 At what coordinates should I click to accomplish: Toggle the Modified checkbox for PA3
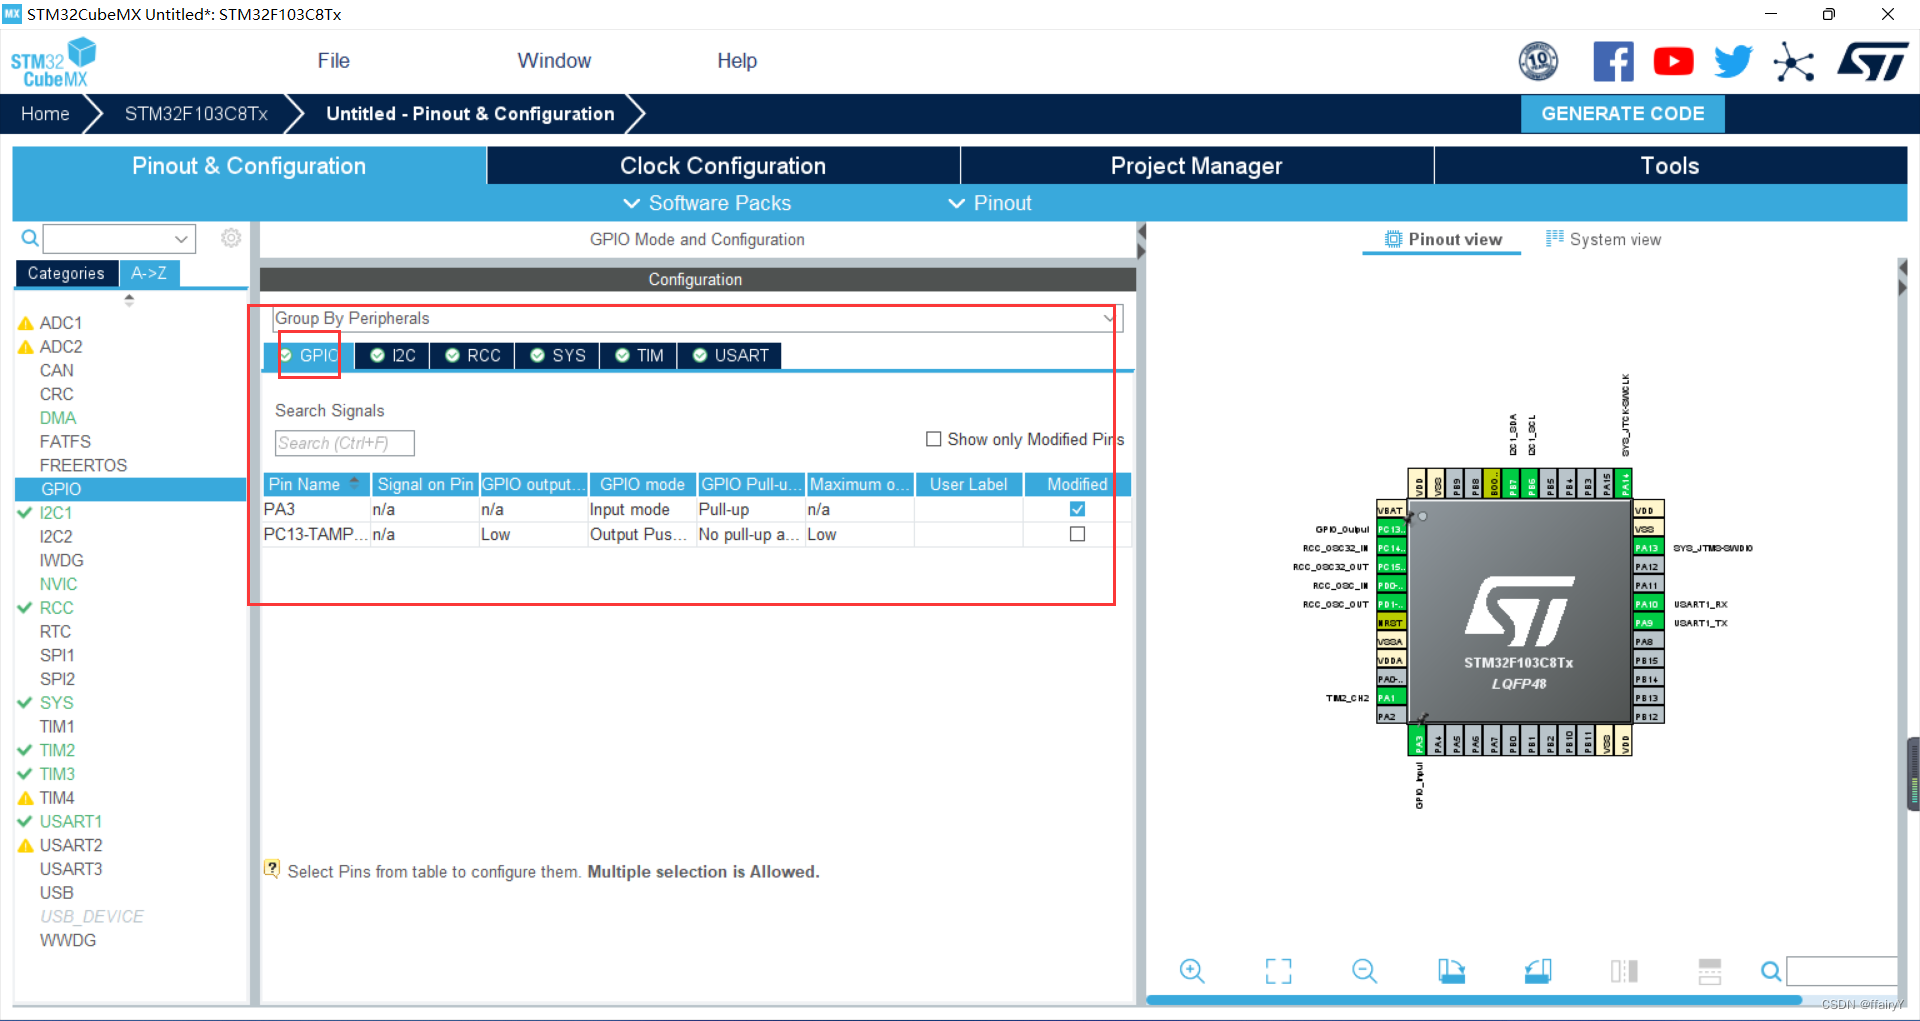pyautogui.click(x=1077, y=509)
